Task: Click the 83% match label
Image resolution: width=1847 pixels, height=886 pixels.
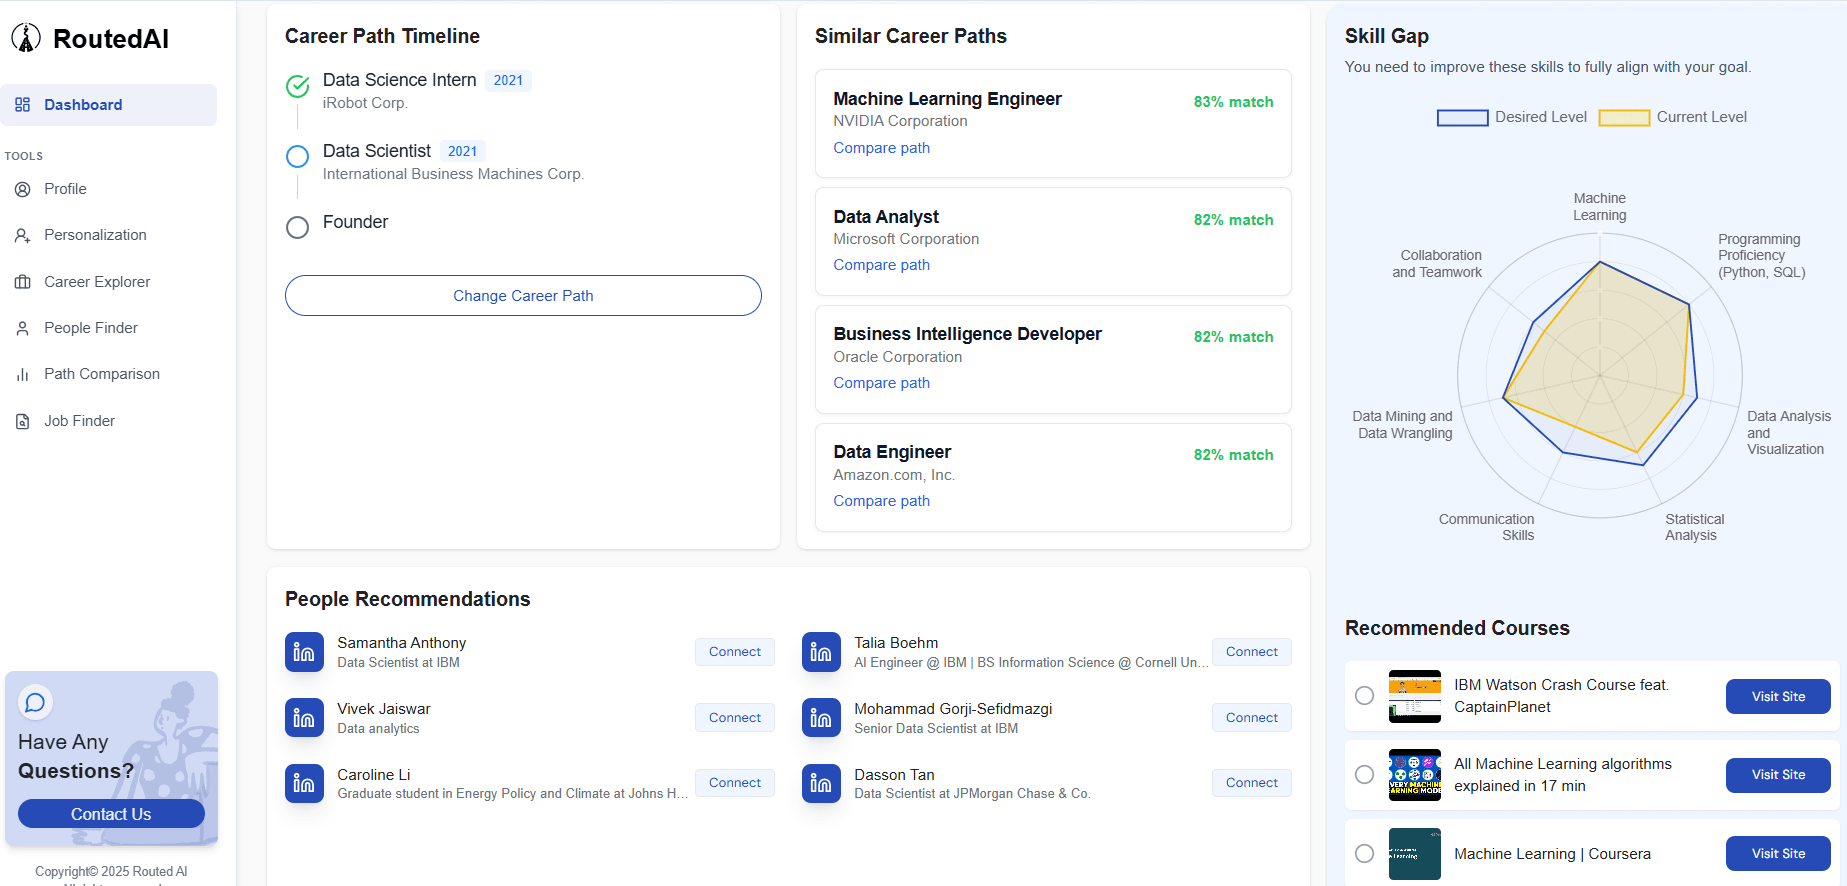Action: tap(1233, 102)
